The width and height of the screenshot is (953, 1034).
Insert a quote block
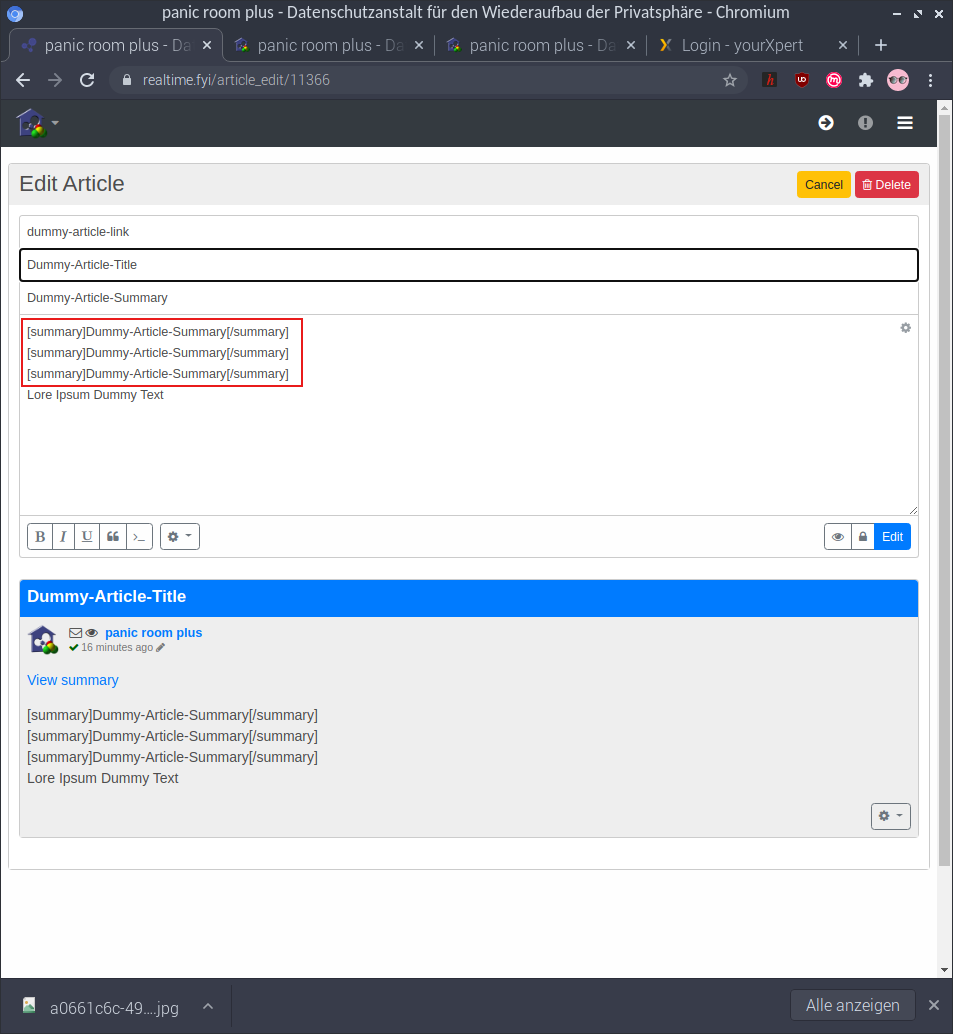(x=113, y=537)
